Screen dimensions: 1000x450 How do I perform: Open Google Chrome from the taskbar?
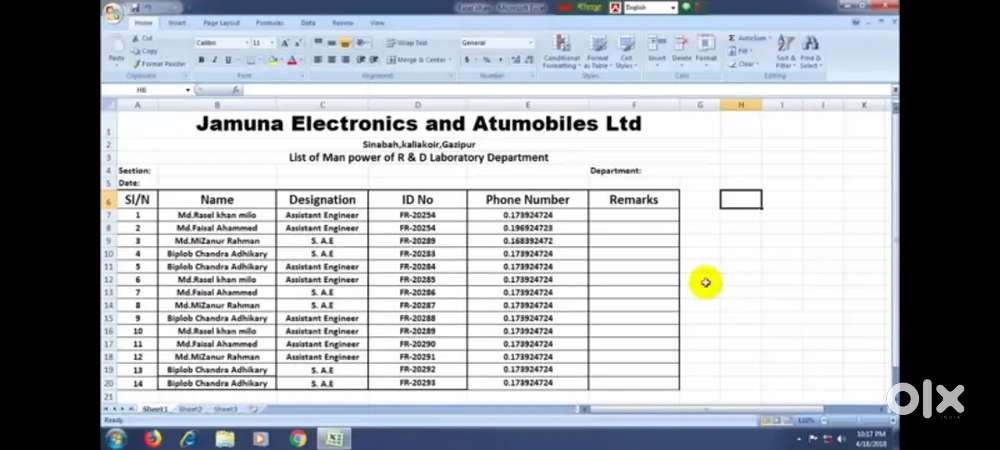tap(297, 439)
